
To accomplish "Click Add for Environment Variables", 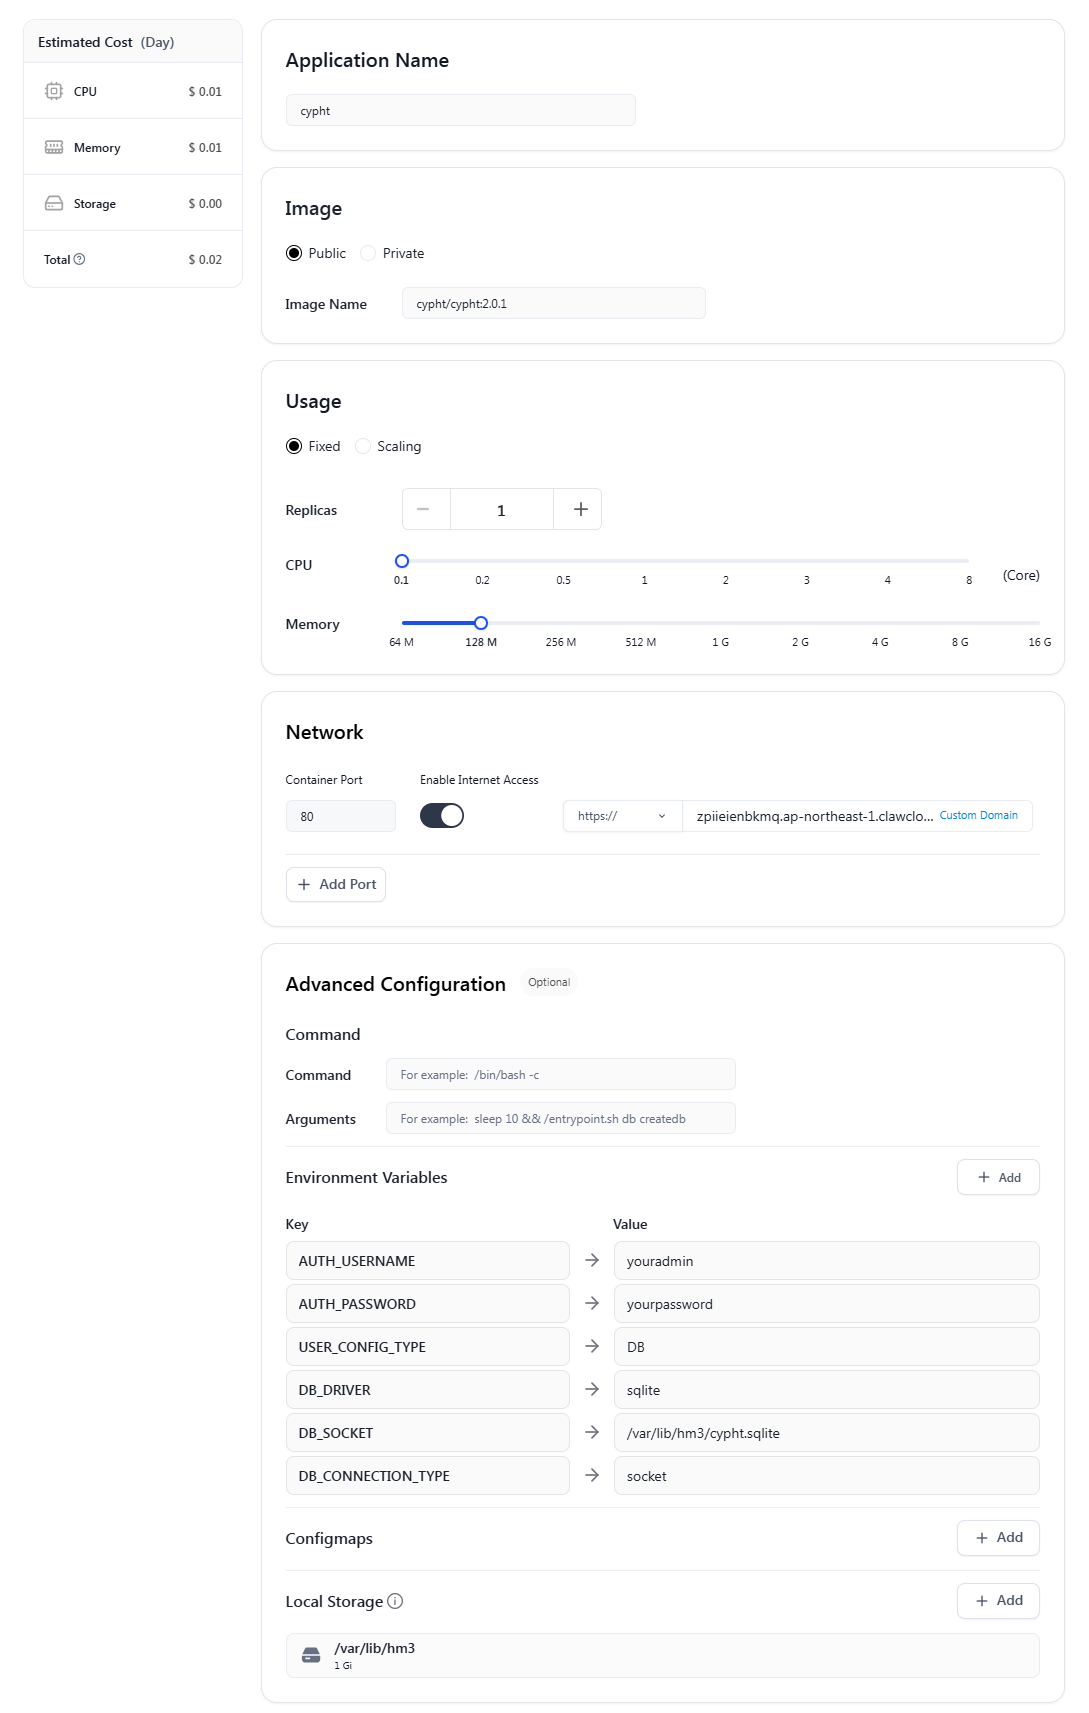I will click(998, 1177).
